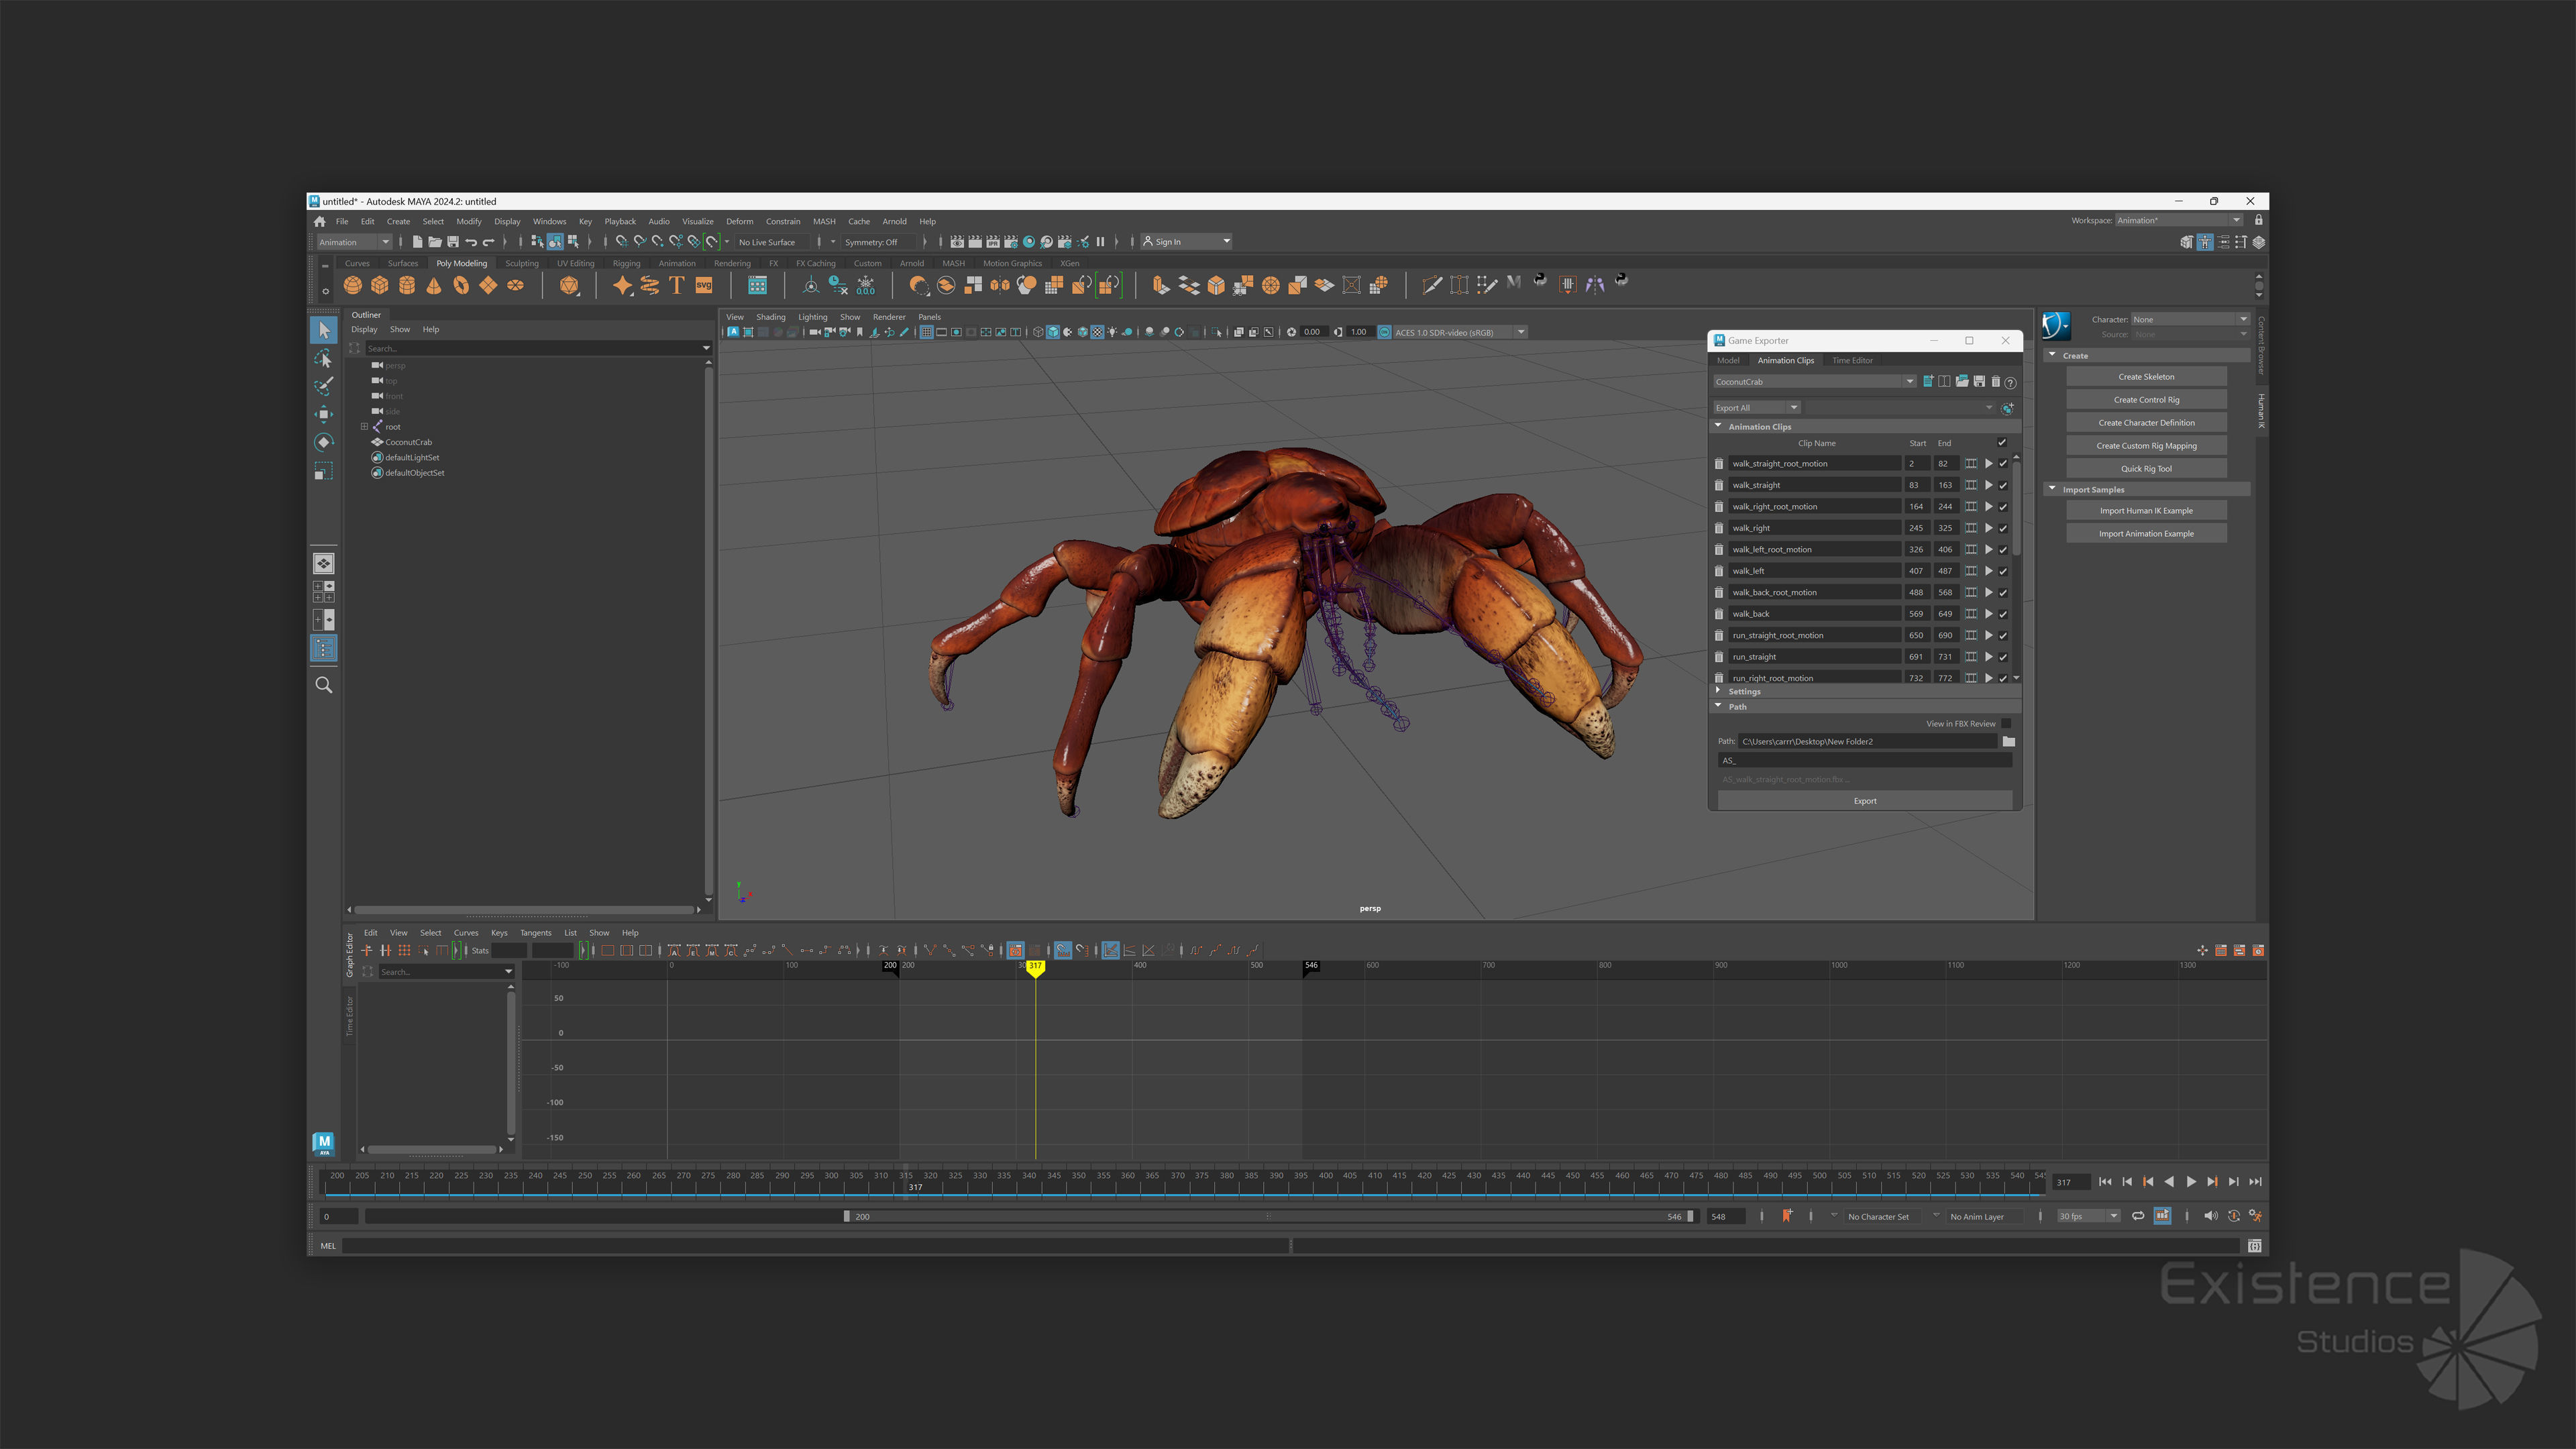Click the polygon cube shelf icon
The image size is (2576, 1449).
[380, 285]
